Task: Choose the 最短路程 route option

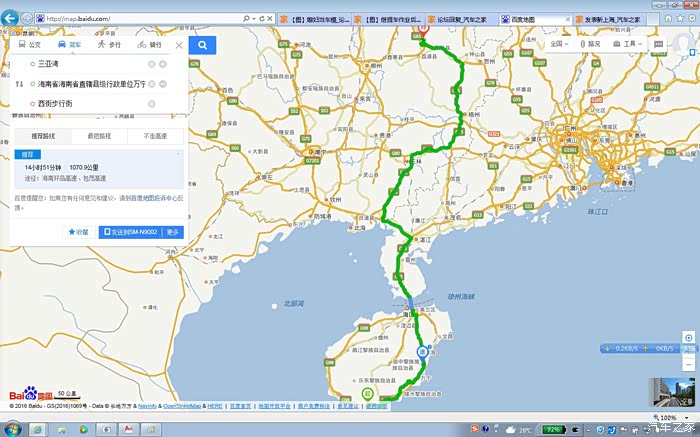Action: coord(99,135)
